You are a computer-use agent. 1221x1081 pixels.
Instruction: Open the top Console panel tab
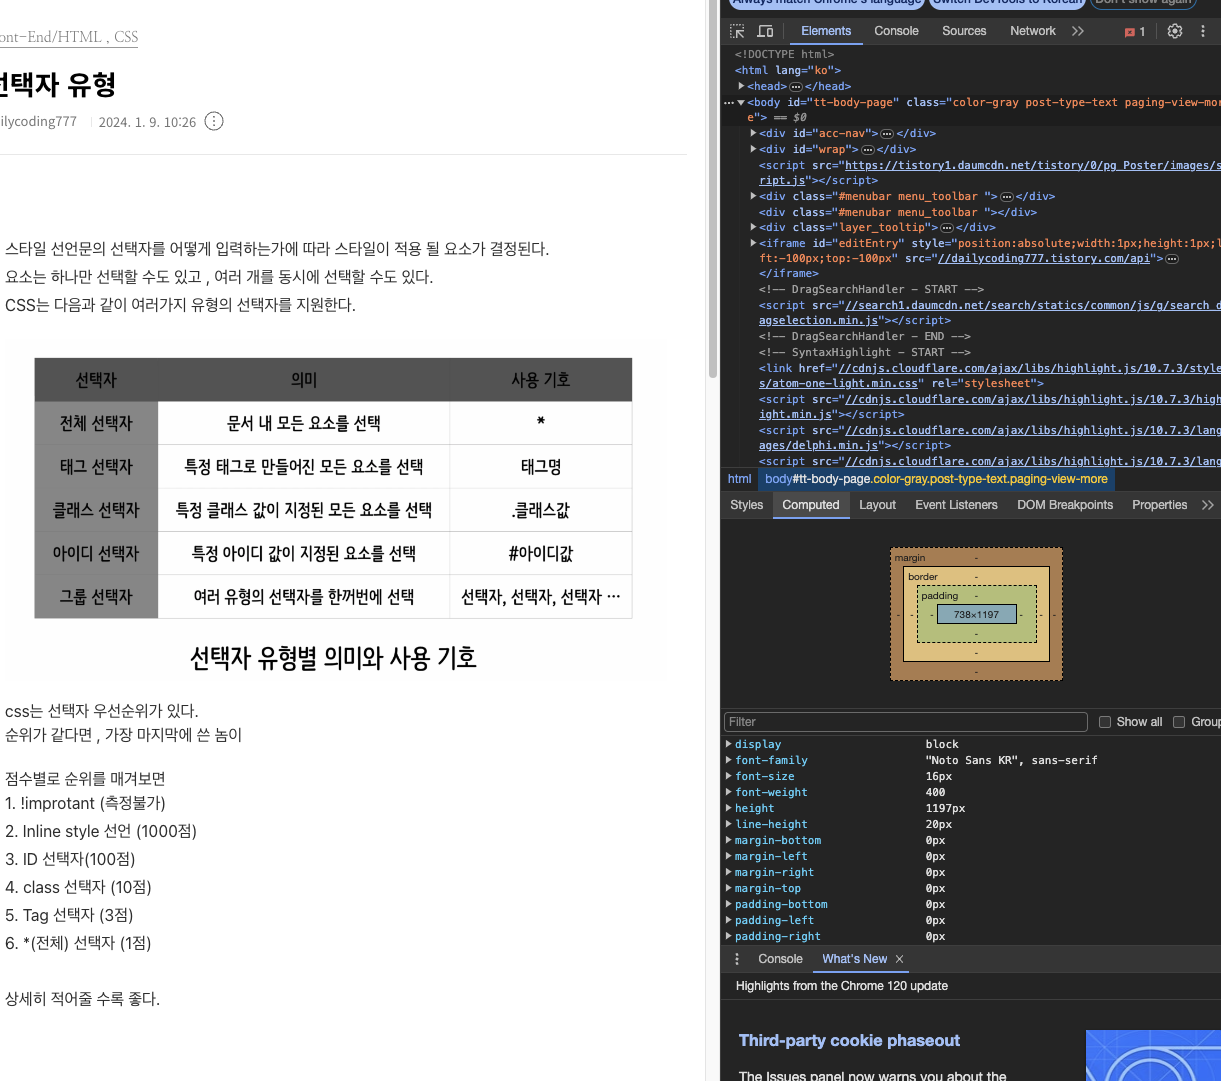896,31
